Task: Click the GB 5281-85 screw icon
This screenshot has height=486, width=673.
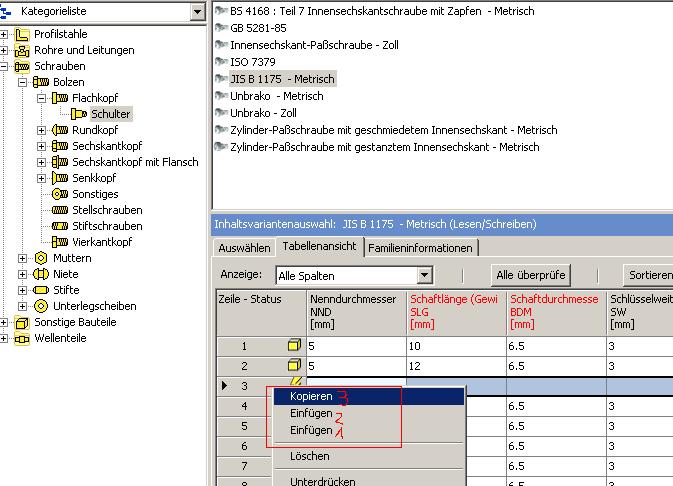Action: (221, 27)
